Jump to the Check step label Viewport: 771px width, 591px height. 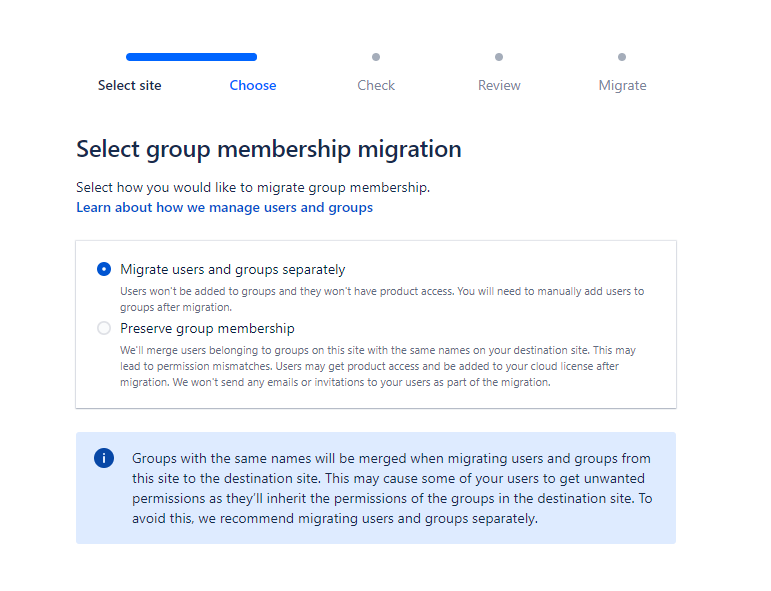coord(376,85)
